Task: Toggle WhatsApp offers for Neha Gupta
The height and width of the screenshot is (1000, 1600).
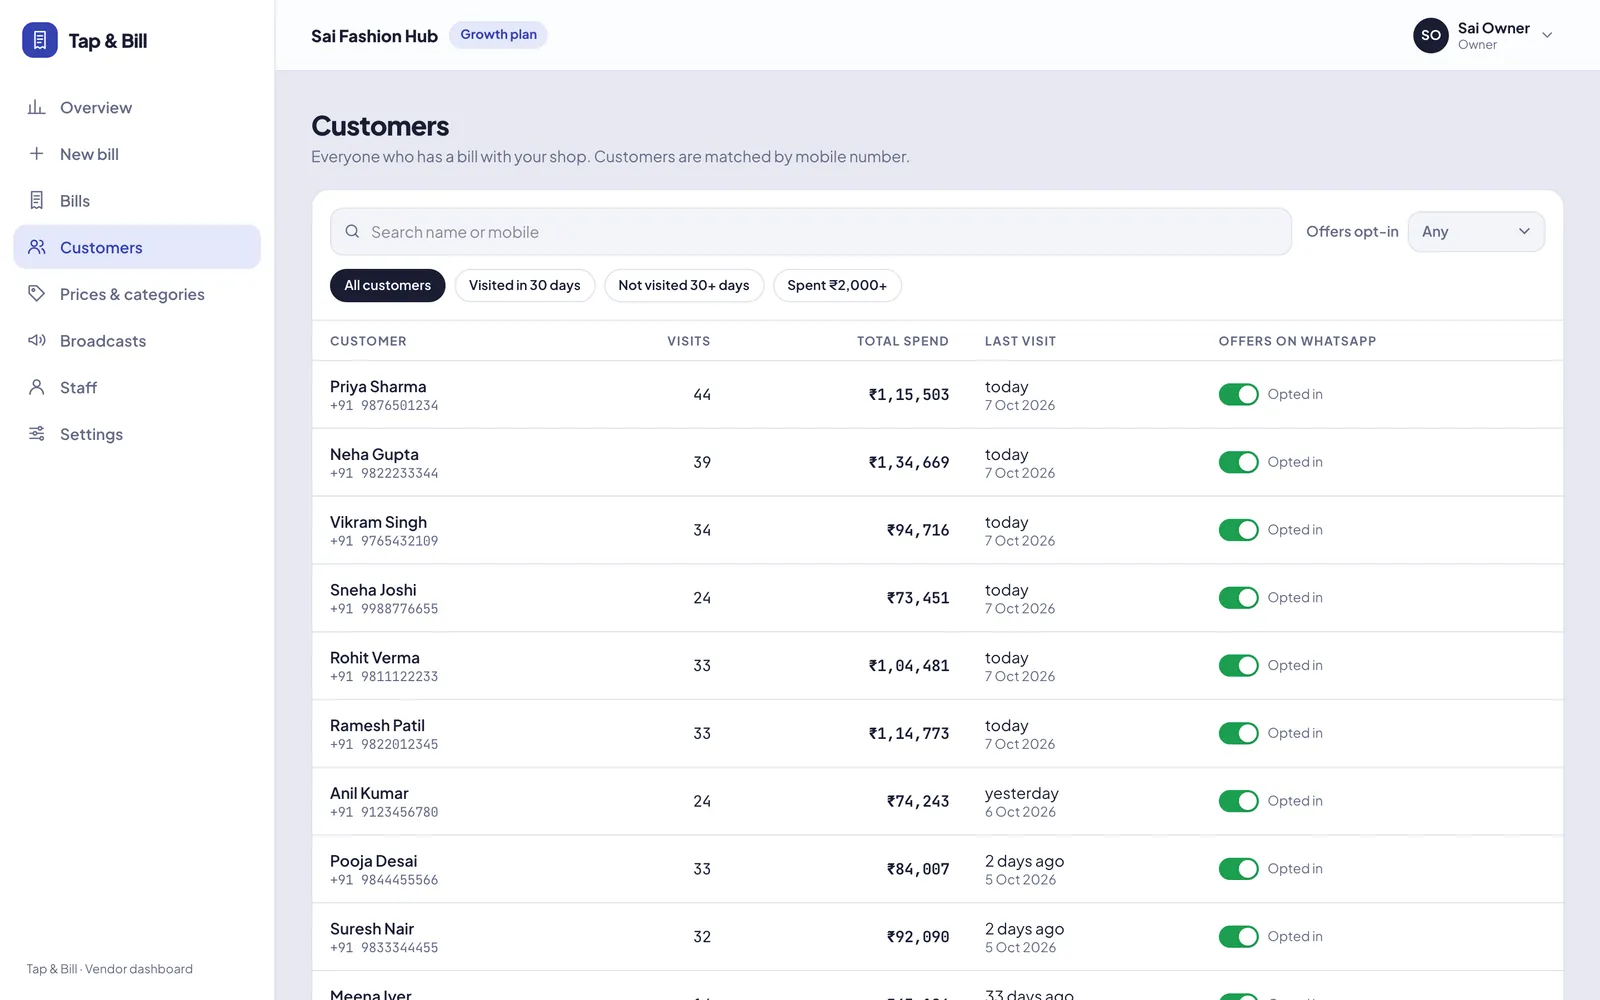Action: pos(1238,462)
